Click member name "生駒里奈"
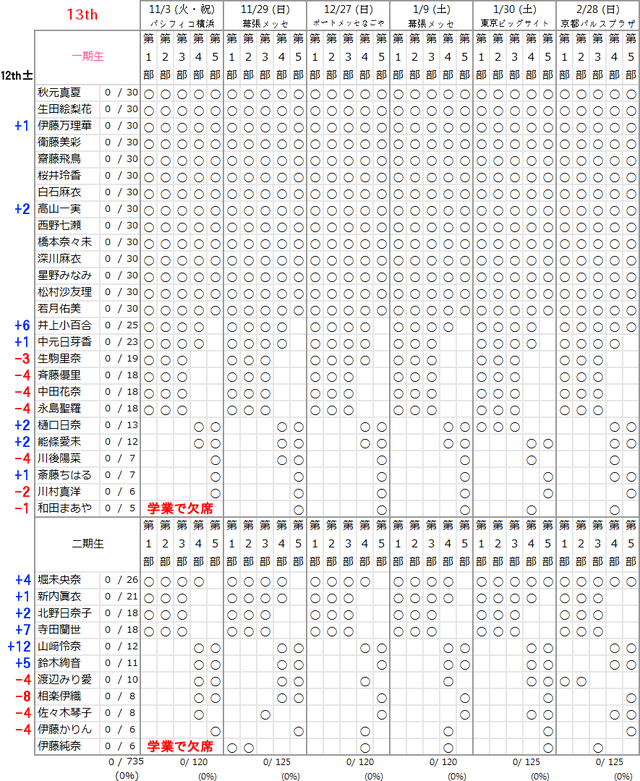 tap(59, 359)
